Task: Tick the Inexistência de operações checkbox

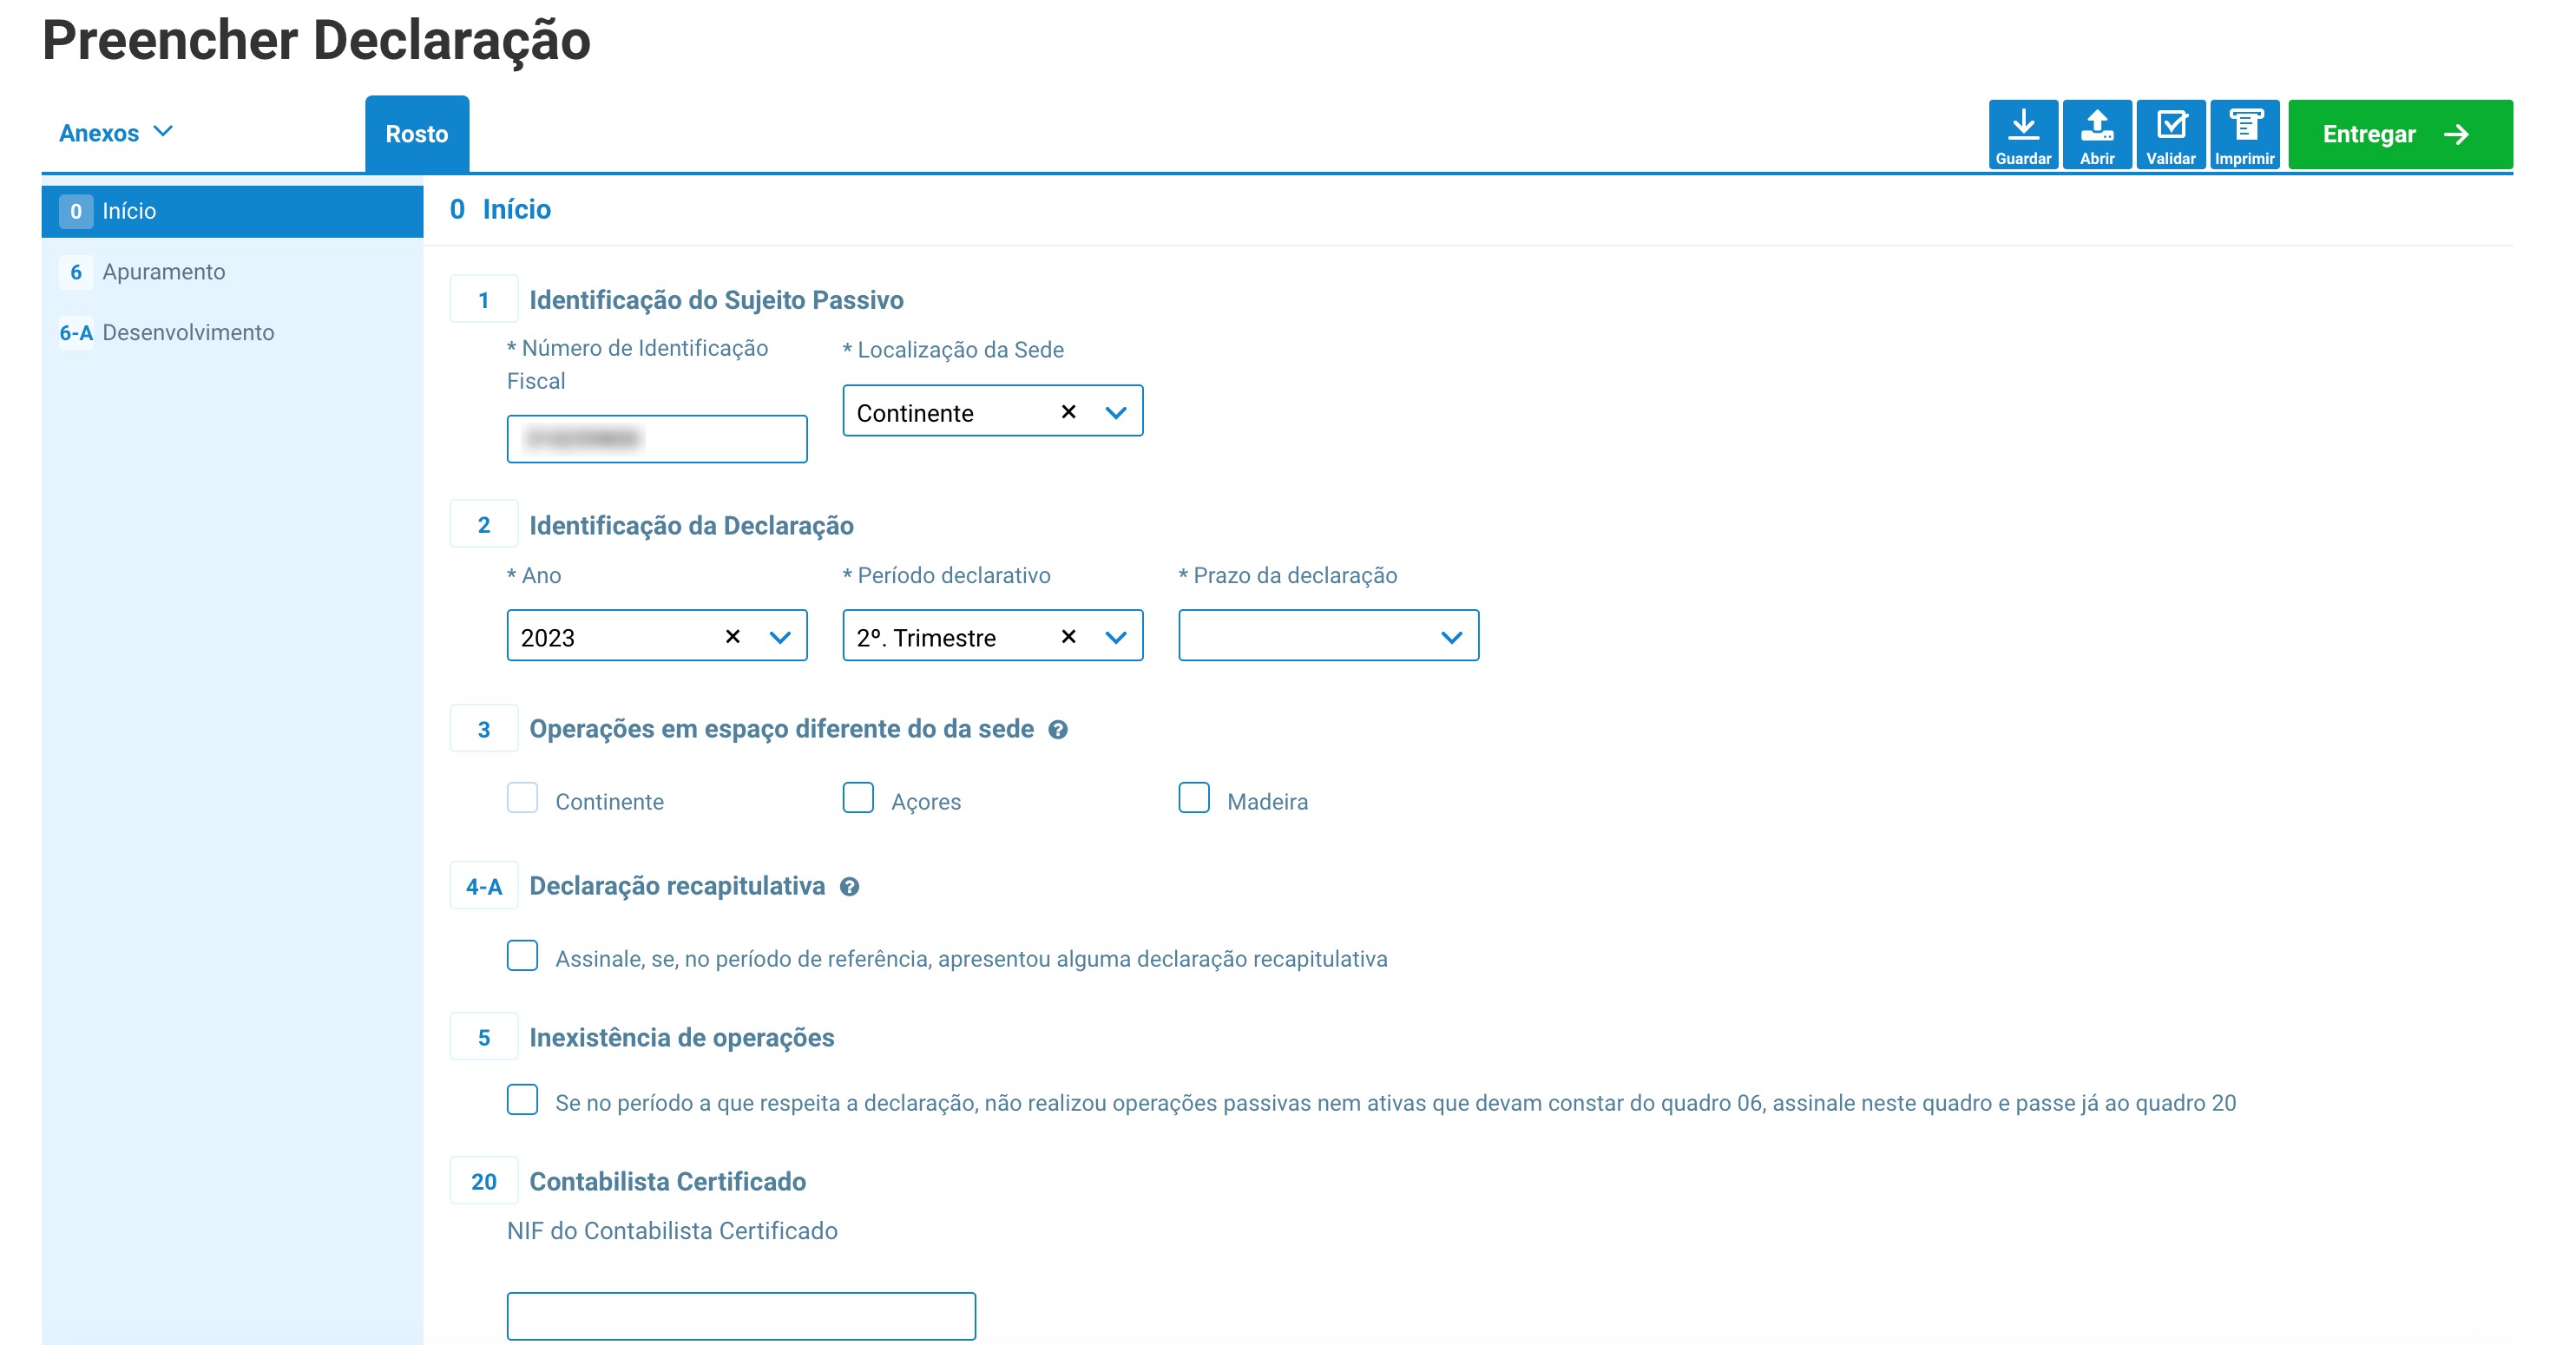Action: point(522,1100)
